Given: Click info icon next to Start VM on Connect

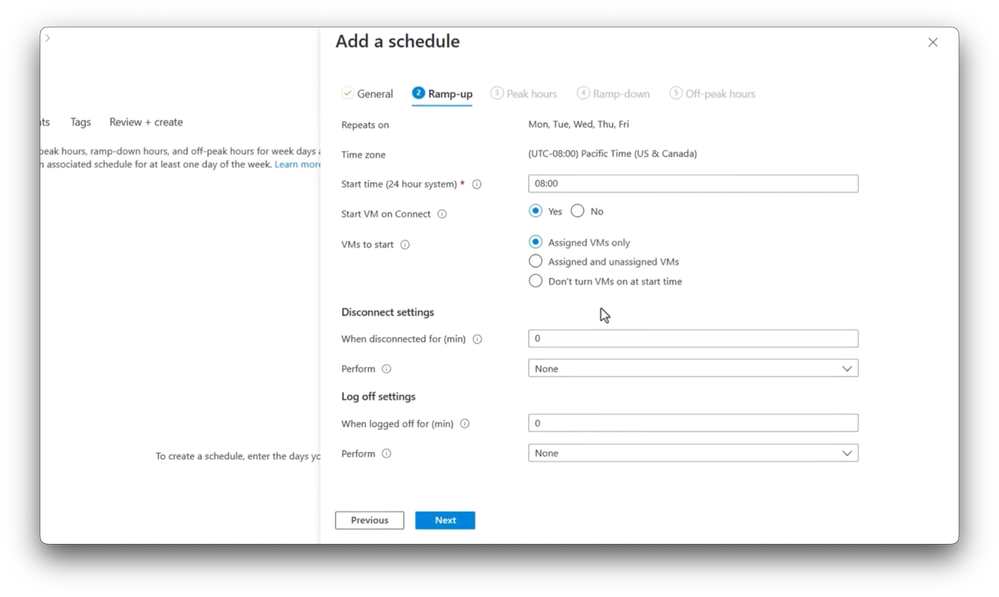Looking at the screenshot, I should [442, 214].
